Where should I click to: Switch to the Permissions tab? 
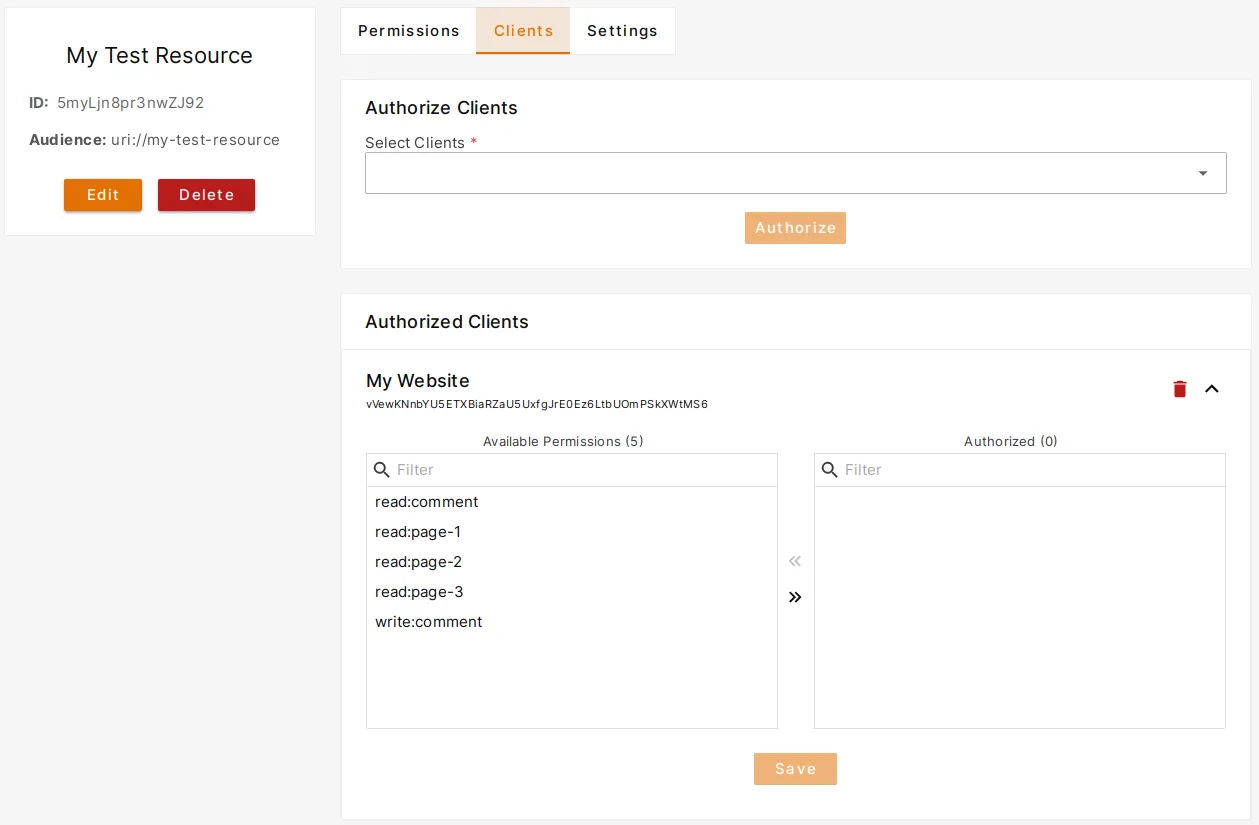pos(409,31)
